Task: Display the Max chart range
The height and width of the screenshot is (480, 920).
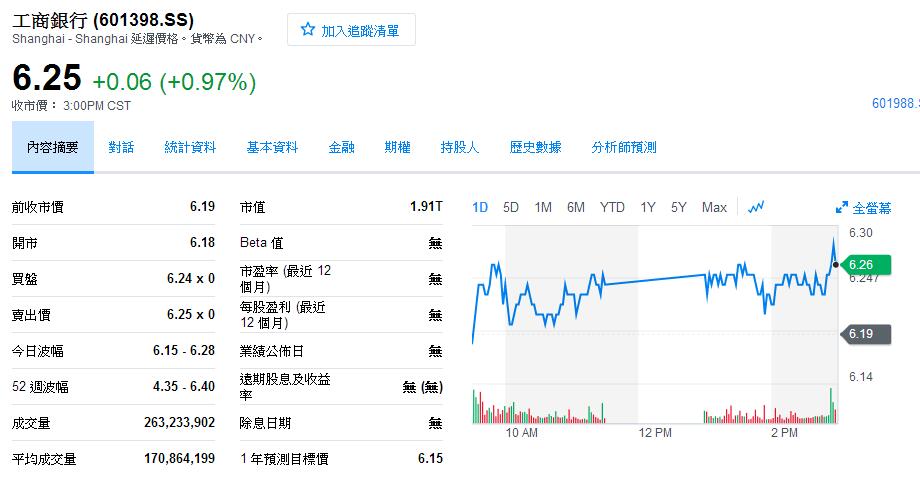Action: pos(714,207)
